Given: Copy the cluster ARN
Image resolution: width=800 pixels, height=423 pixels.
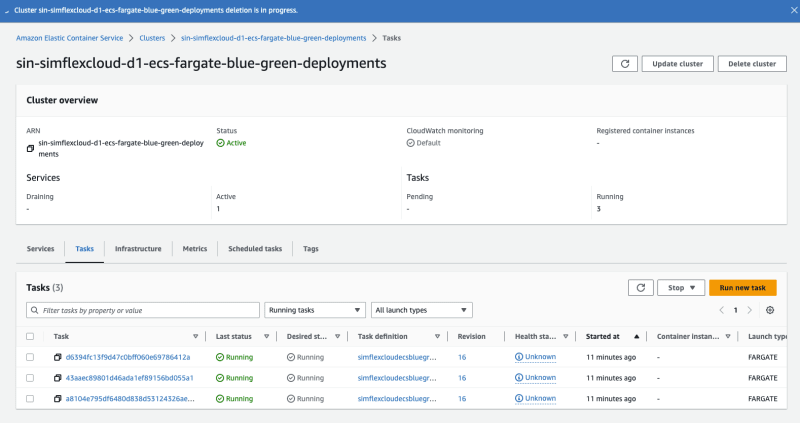Looking at the screenshot, I should [x=31, y=148].
